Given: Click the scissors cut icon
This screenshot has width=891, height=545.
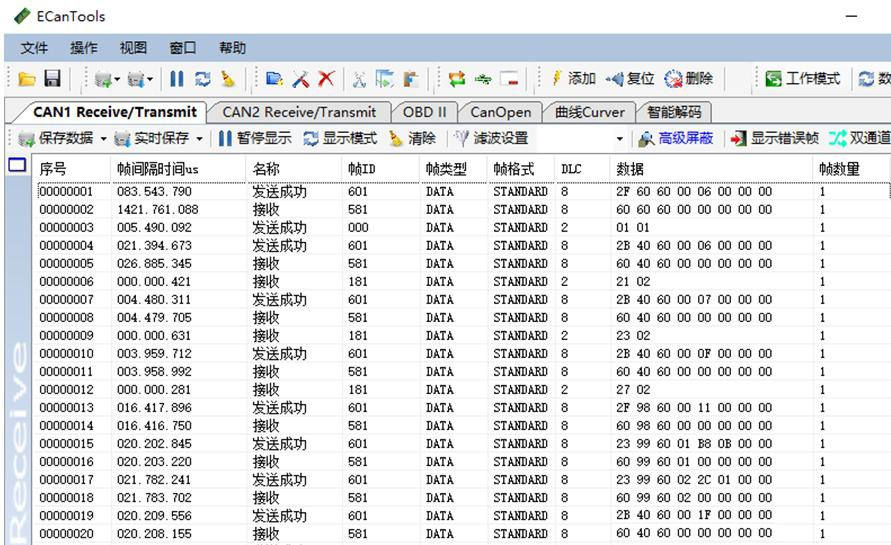Looking at the screenshot, I should pos(357,79).
